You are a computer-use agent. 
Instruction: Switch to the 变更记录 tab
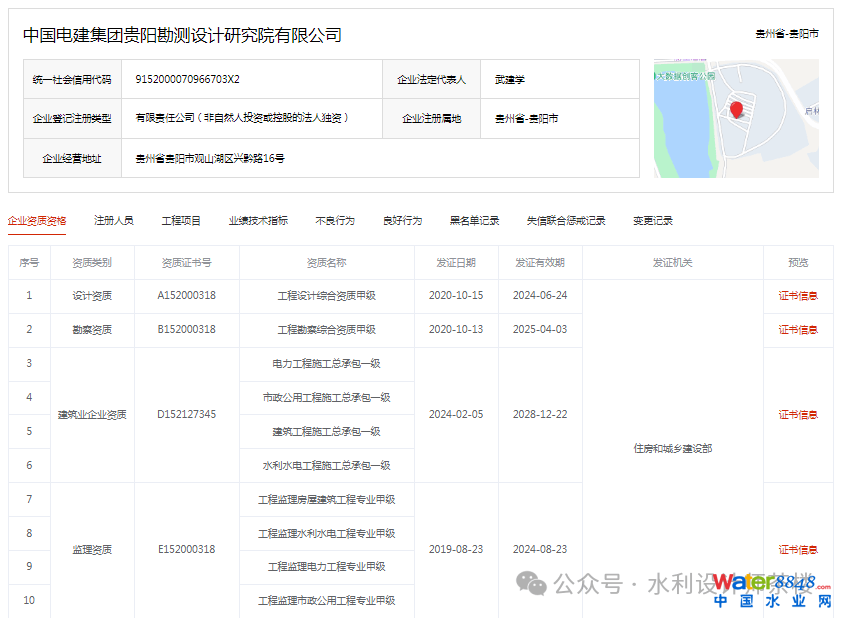pyautogui.click(x=653, y=220)
